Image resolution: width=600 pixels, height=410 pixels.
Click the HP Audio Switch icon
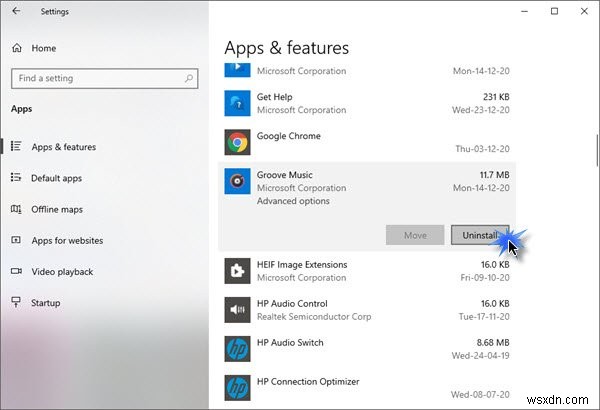pyautogui.click(x=237, y=349)
